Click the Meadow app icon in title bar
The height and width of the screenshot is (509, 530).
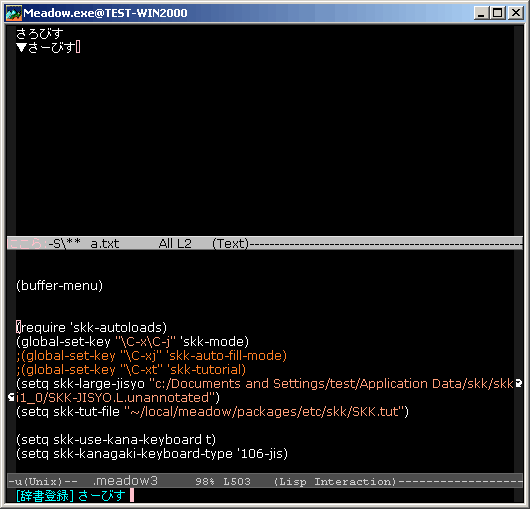[x=14, y=13]
